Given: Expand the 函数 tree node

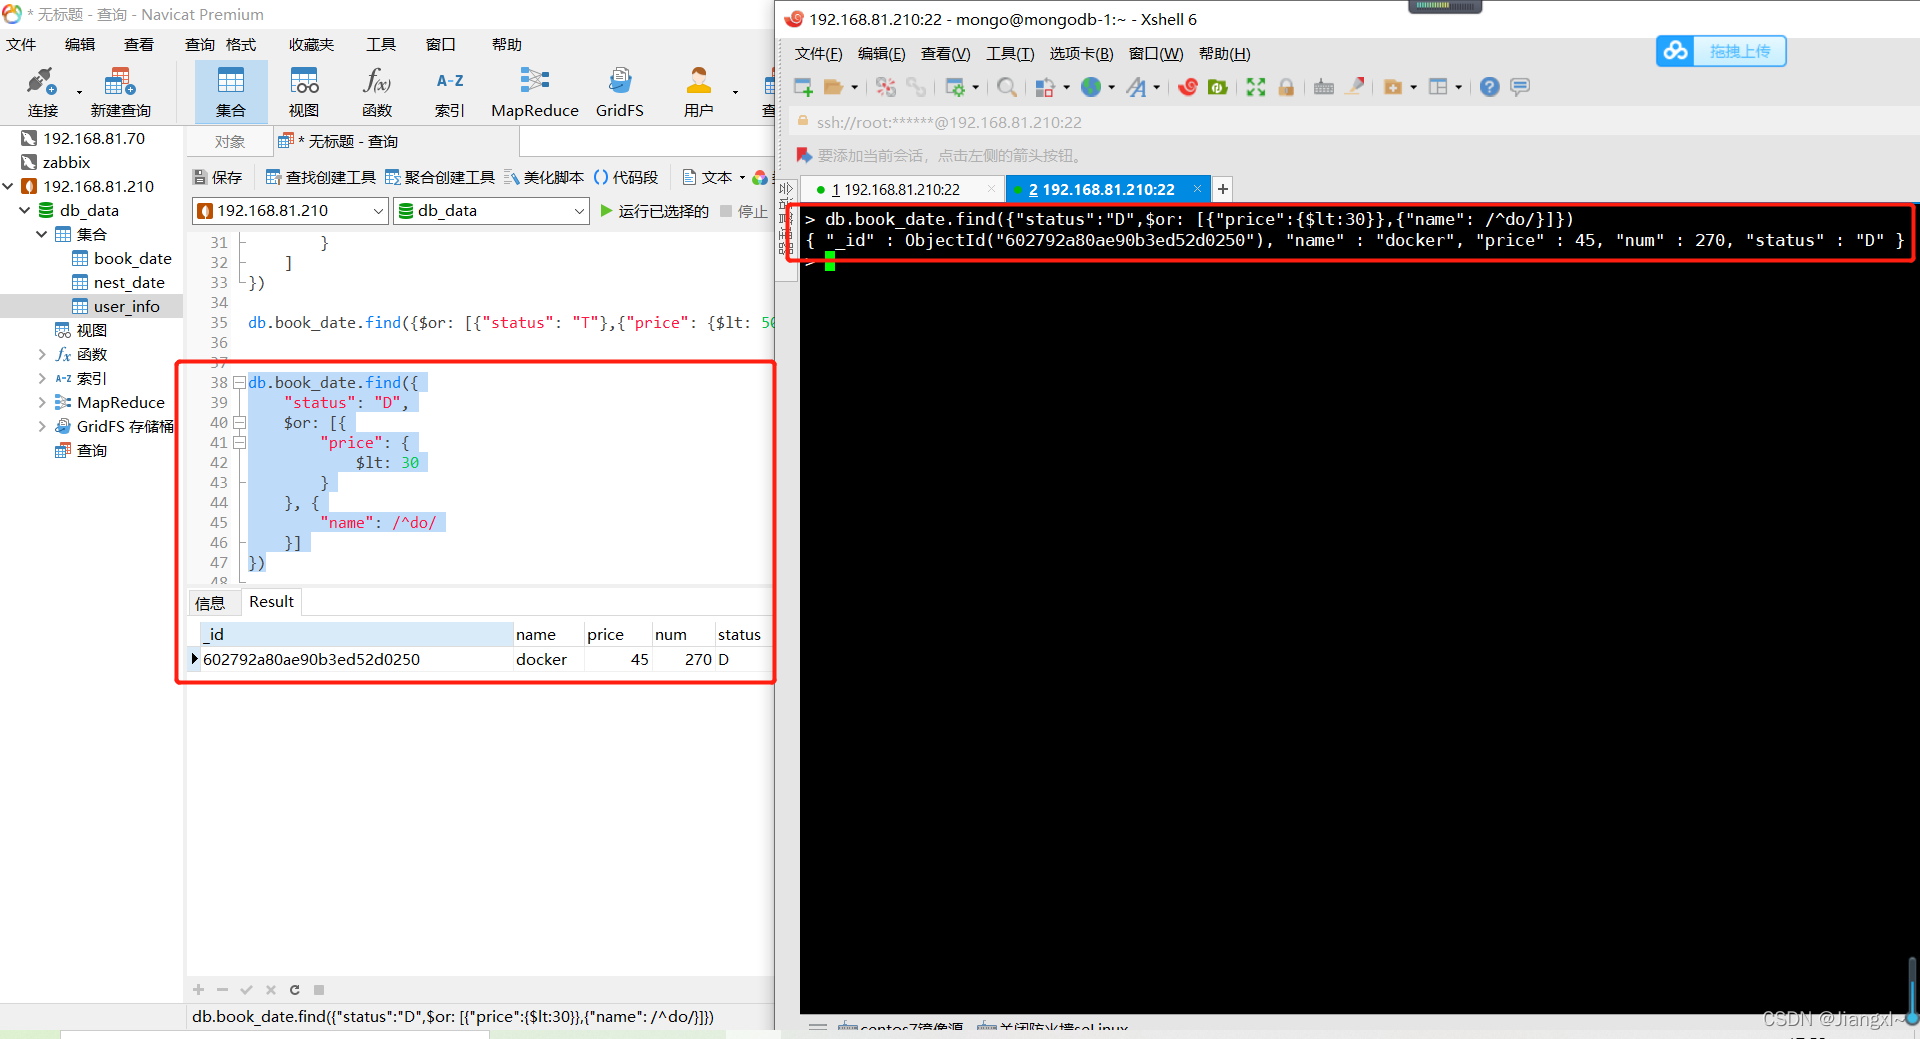Looking at the screenshot, I should click(x=42, y=354).
